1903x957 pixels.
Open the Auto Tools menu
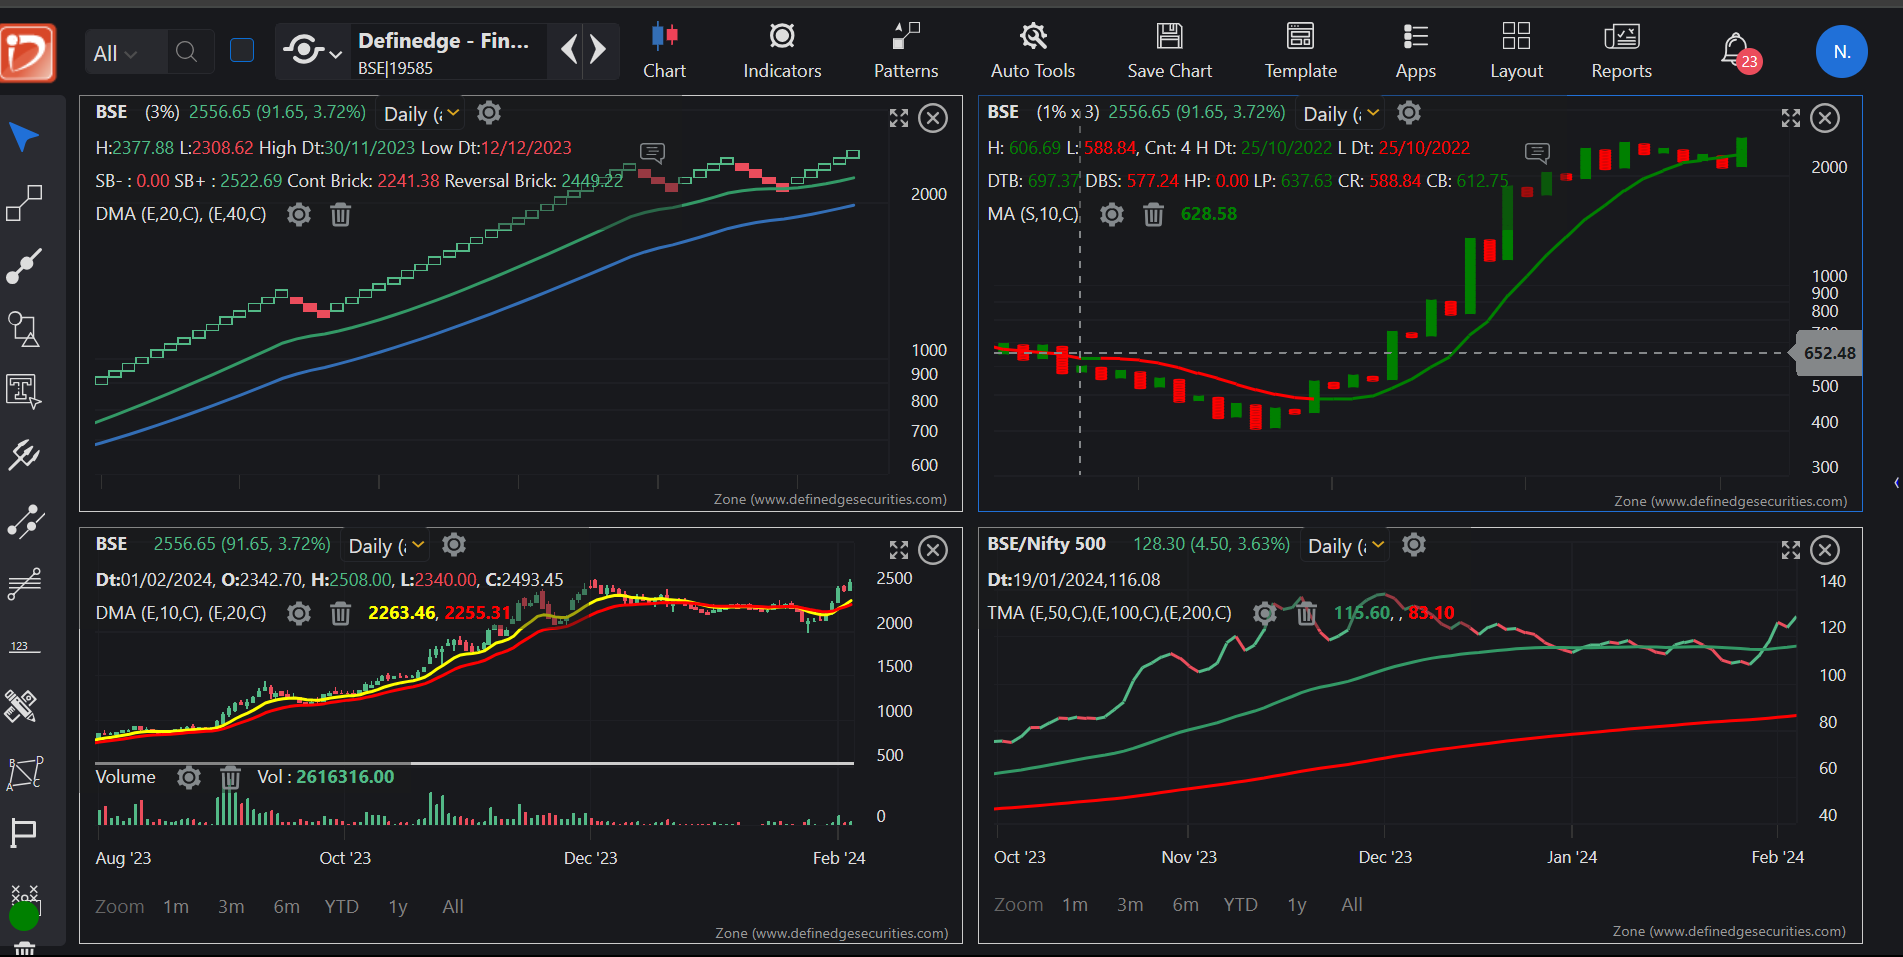click(1033, 51)
